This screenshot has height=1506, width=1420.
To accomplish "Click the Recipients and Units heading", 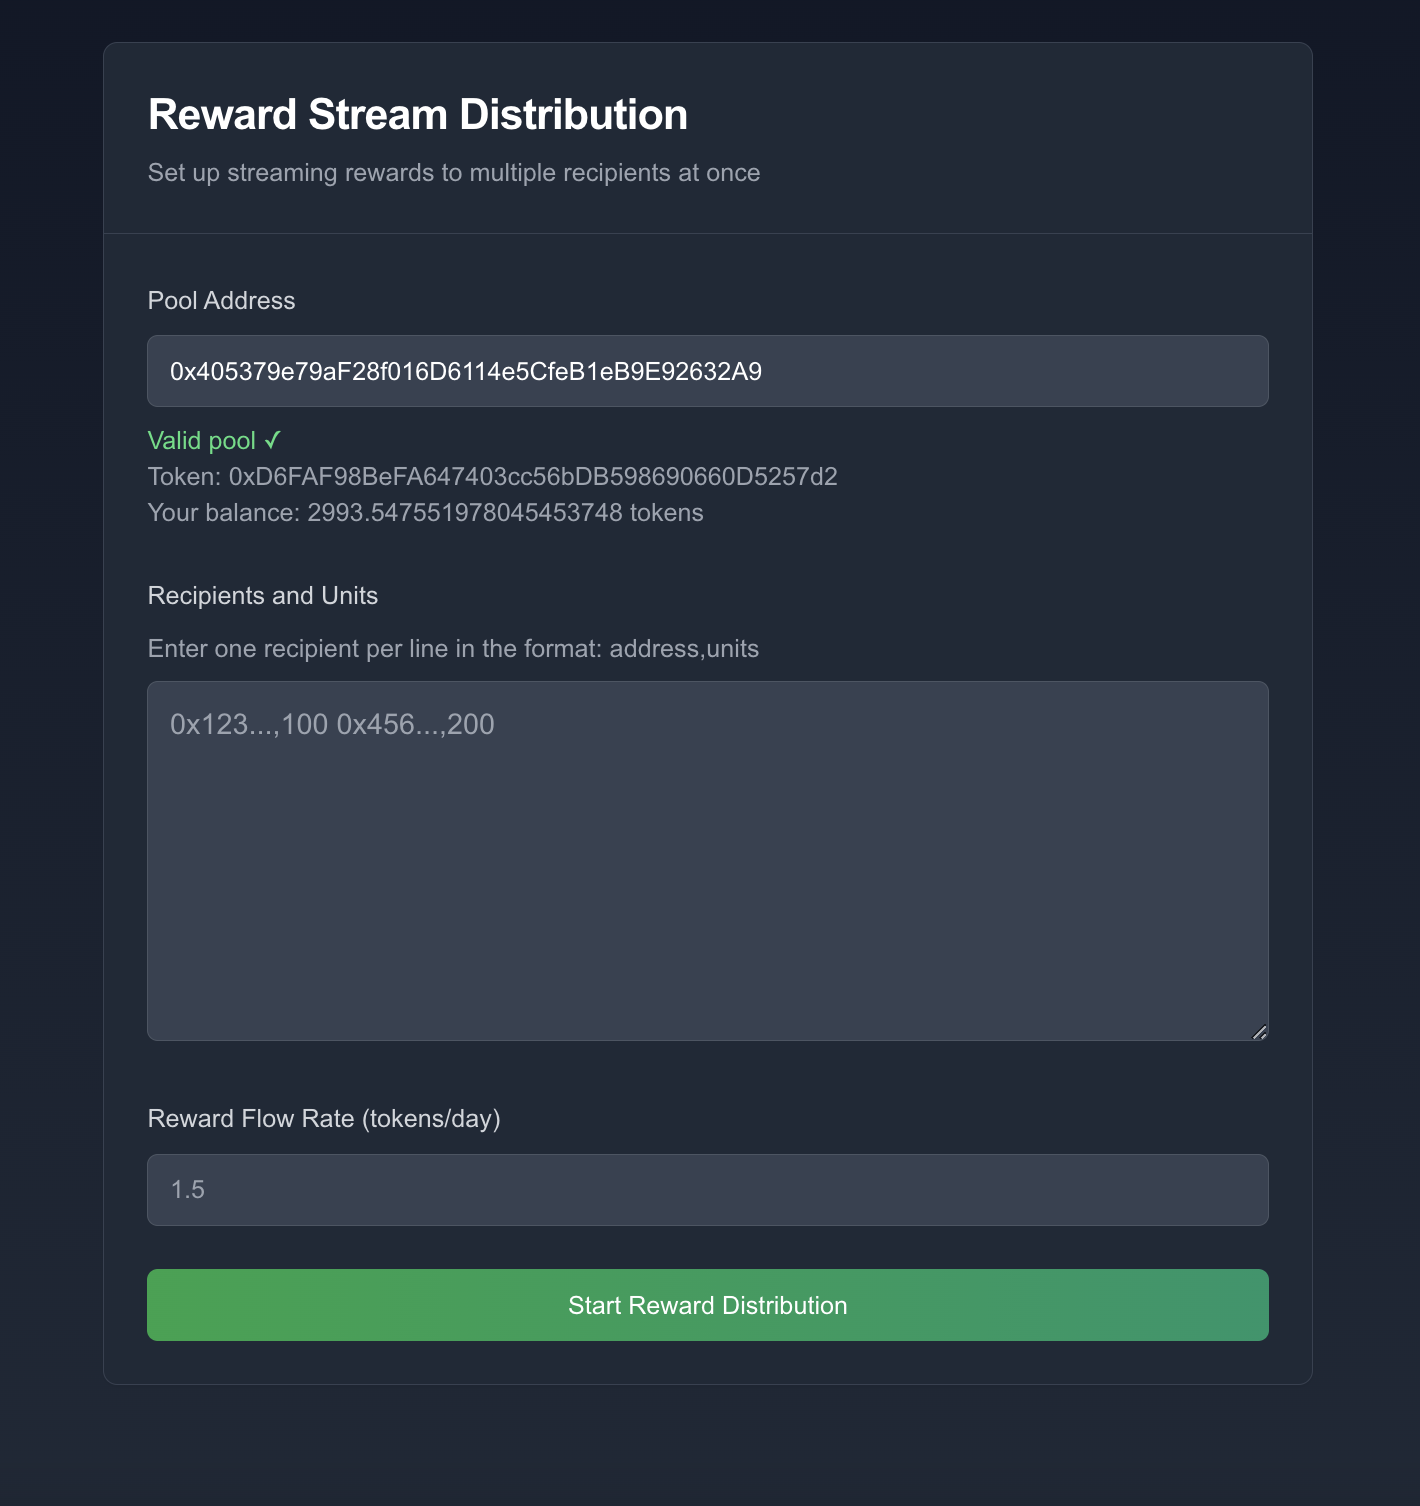I will [x=263, y=595].
